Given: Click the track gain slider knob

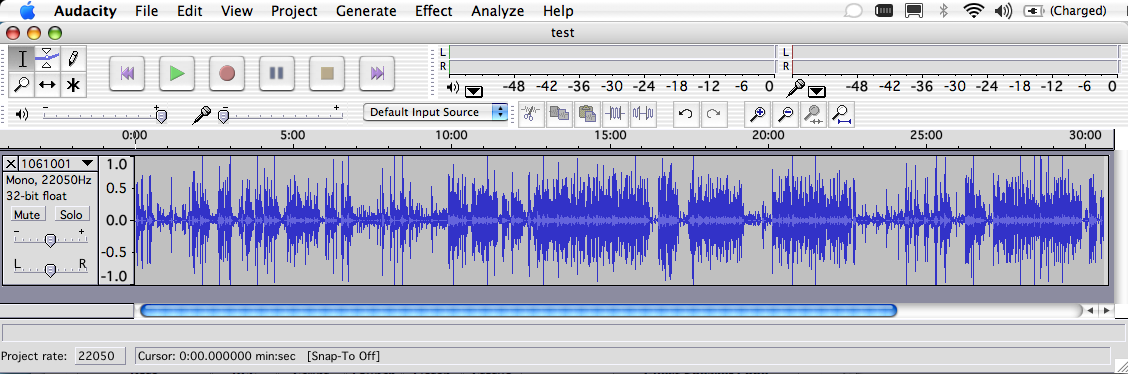Looking at the screenshot, I should tap(50, 240).
